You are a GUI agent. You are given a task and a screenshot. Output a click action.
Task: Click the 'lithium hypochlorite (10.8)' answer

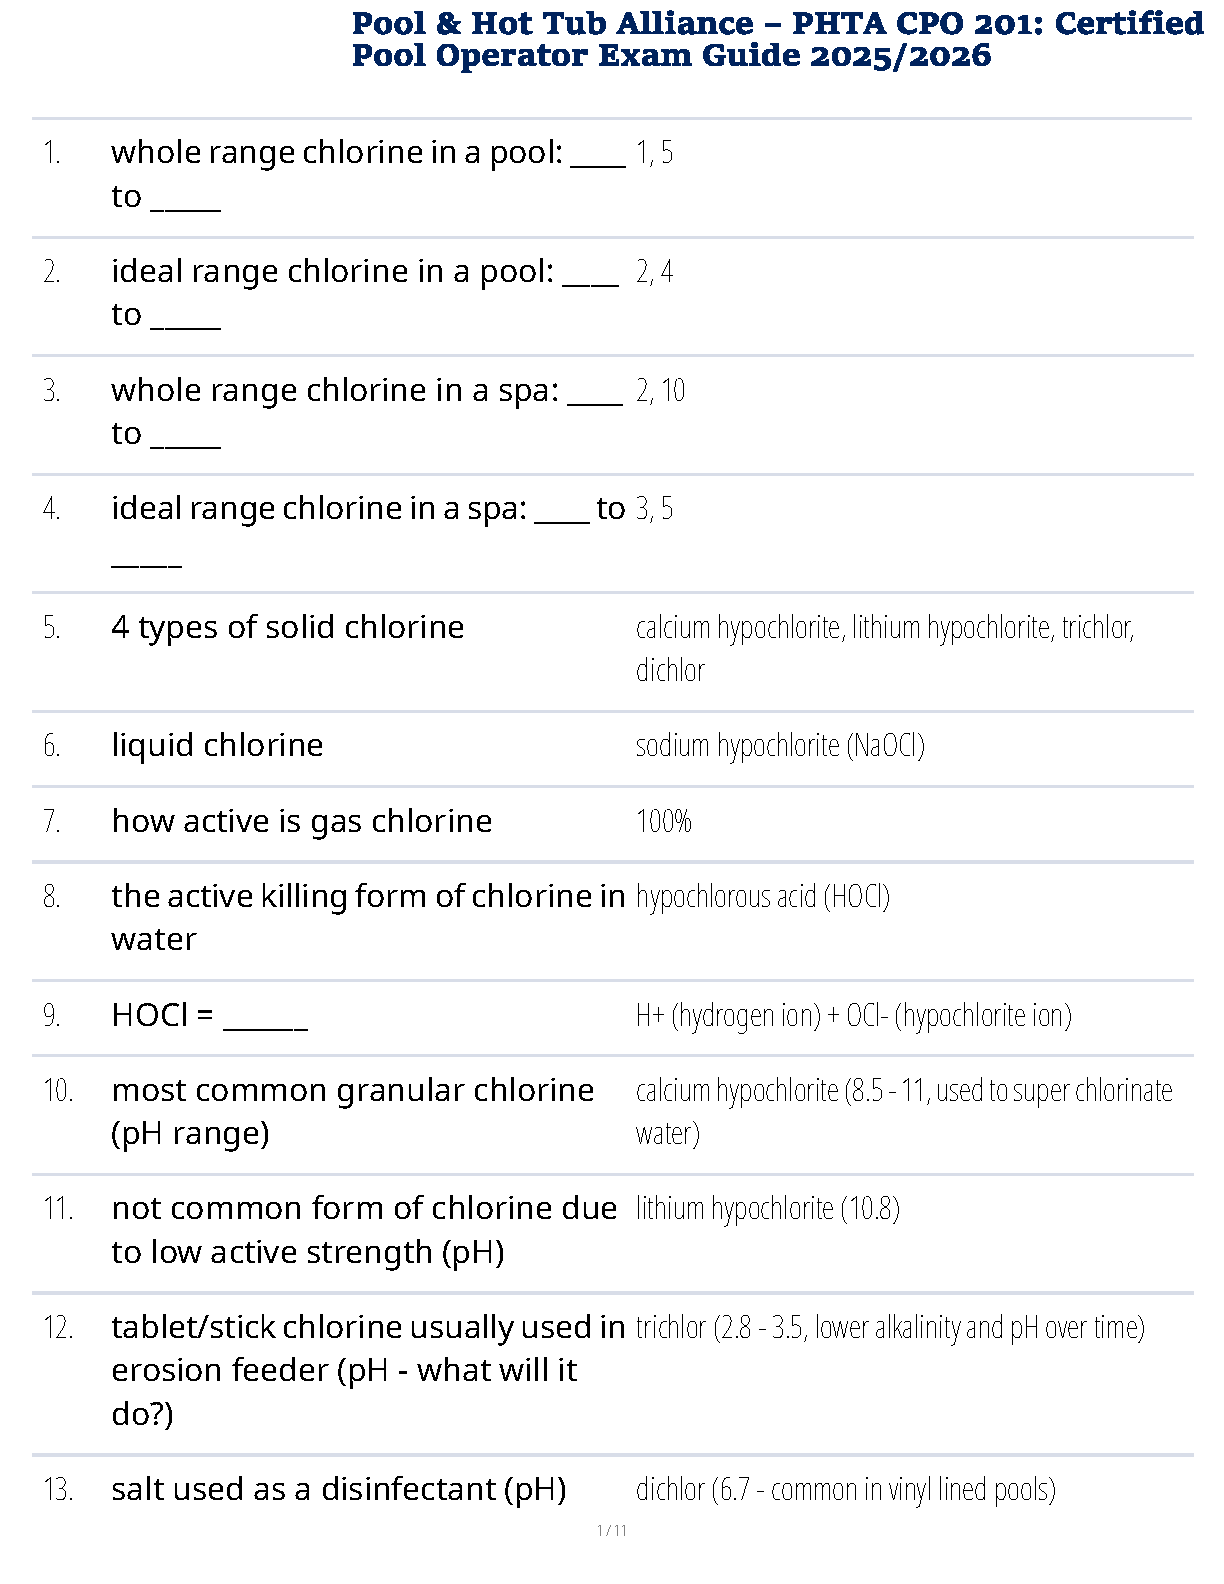click(767, 1209)
